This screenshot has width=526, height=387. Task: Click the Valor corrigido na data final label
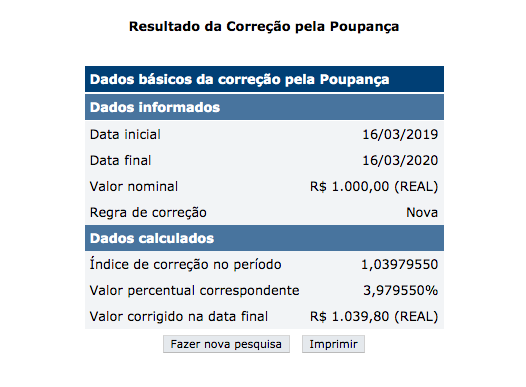tap(179, 317)
